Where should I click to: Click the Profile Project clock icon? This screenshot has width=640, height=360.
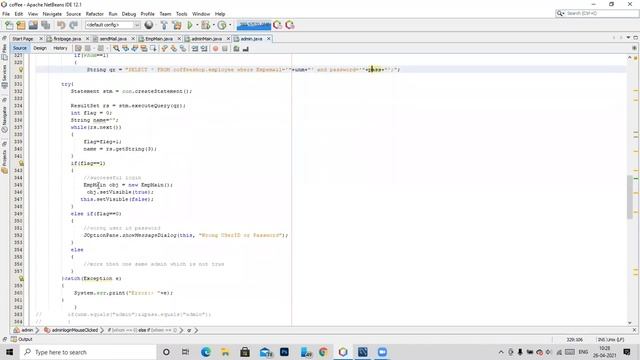(222, 25)
